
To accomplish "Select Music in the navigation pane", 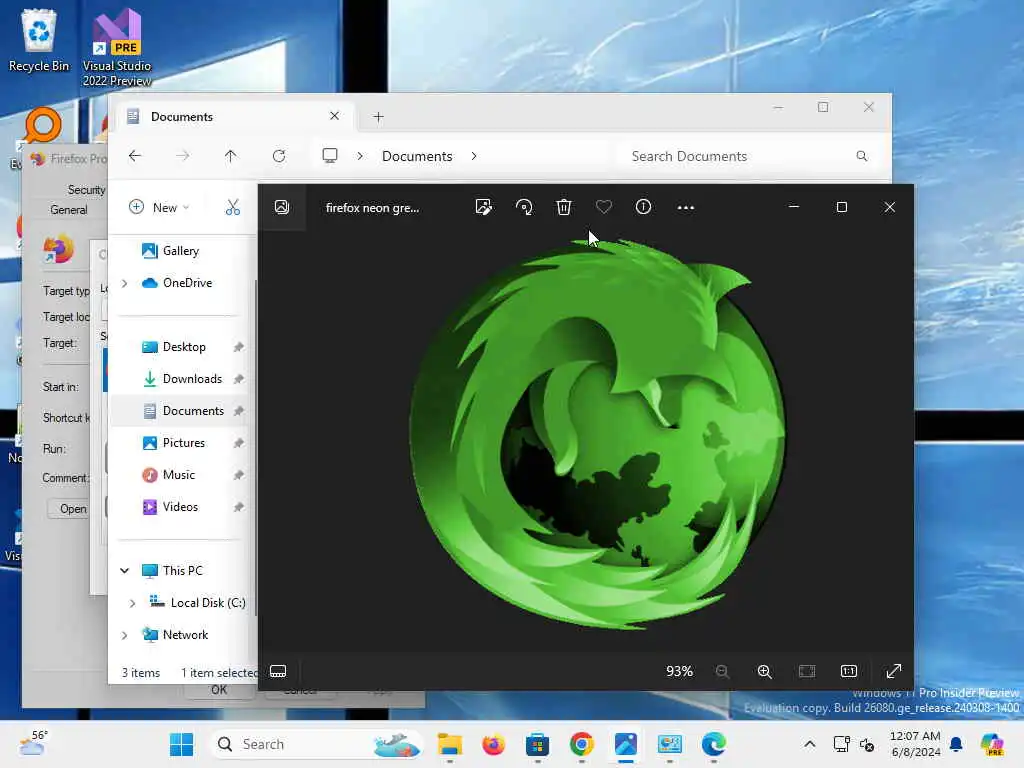I will point(178,475).
